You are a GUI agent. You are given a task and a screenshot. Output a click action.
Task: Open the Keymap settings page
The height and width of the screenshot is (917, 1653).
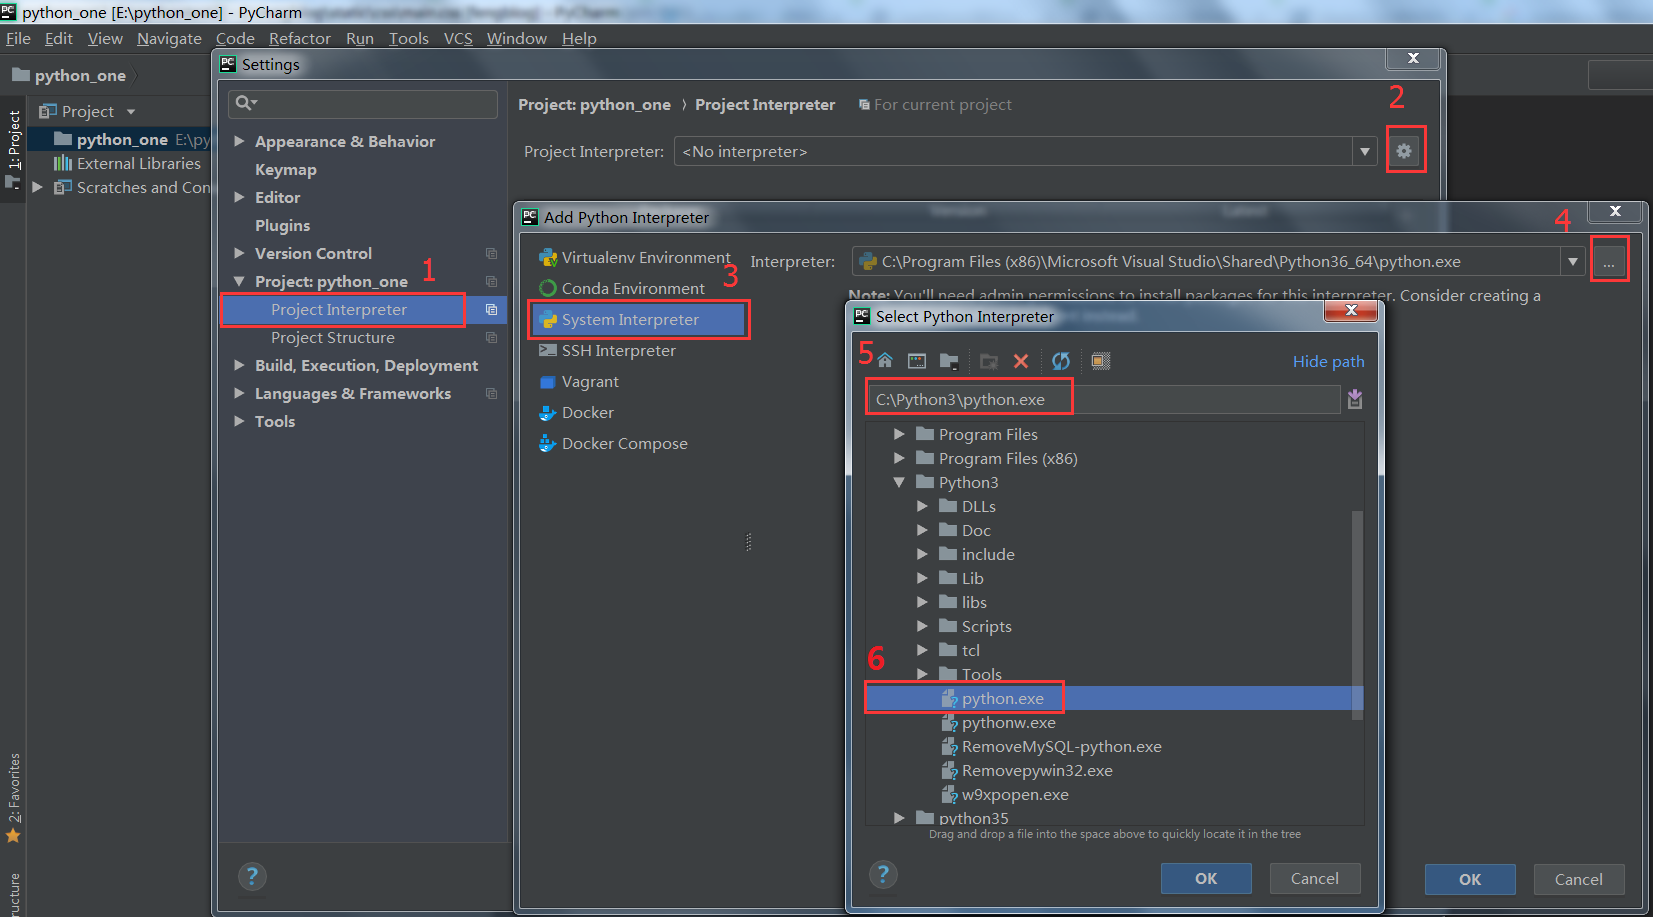click(x=285, y=170)
